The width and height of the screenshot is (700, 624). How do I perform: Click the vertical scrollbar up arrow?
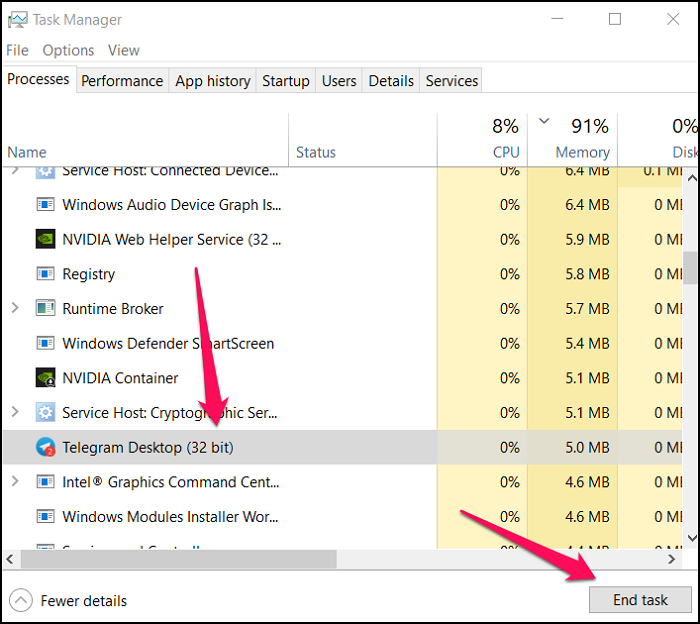[692, 179]
